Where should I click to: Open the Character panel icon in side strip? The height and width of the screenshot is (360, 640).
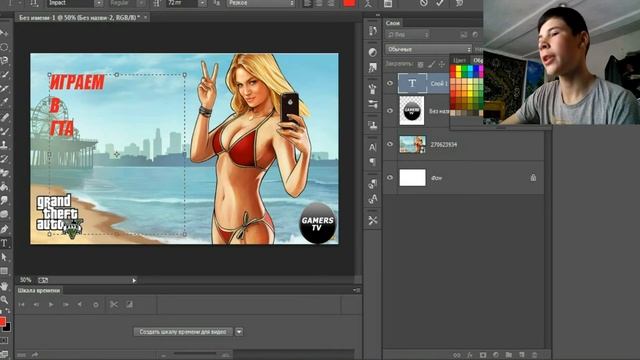coord(372,147)
